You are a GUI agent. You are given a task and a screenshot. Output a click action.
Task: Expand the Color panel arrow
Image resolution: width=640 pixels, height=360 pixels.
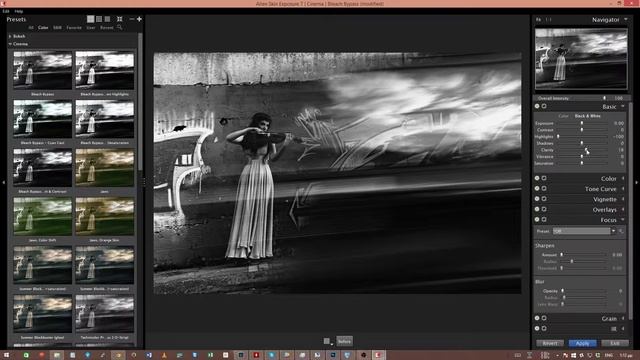(x=623, y=178)
